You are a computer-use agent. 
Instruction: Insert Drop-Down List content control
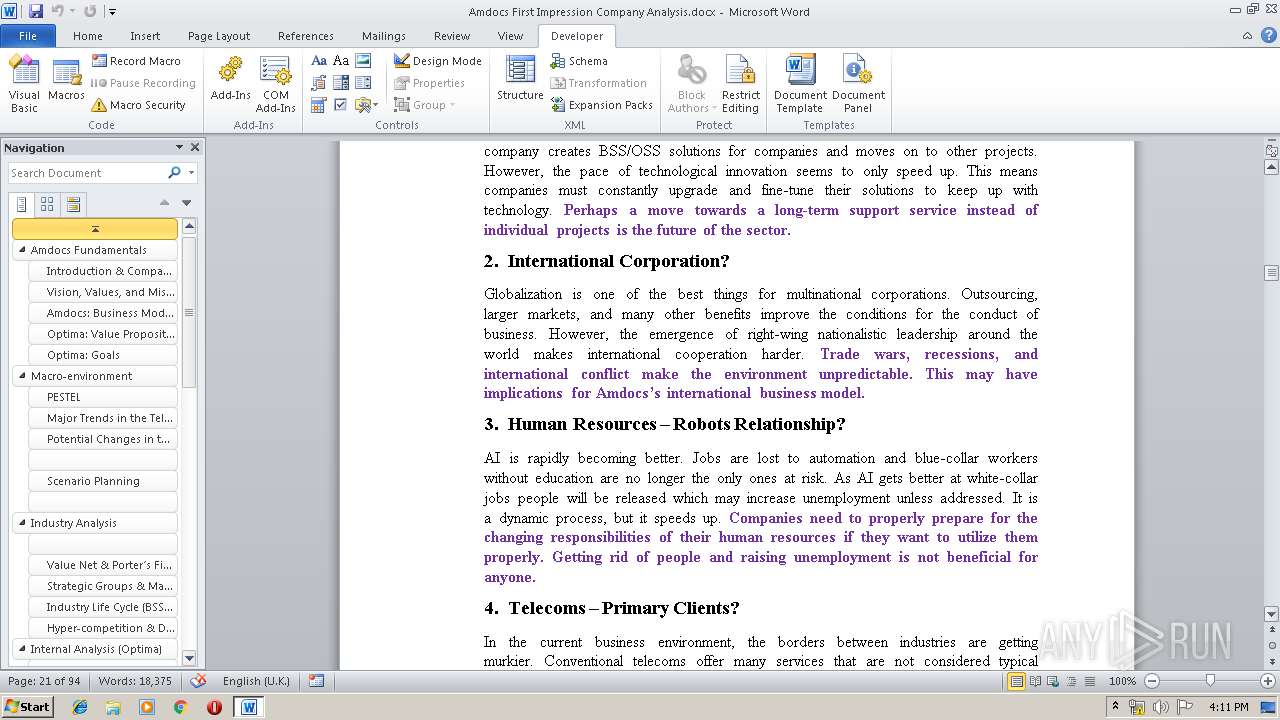tap(363, 83)
